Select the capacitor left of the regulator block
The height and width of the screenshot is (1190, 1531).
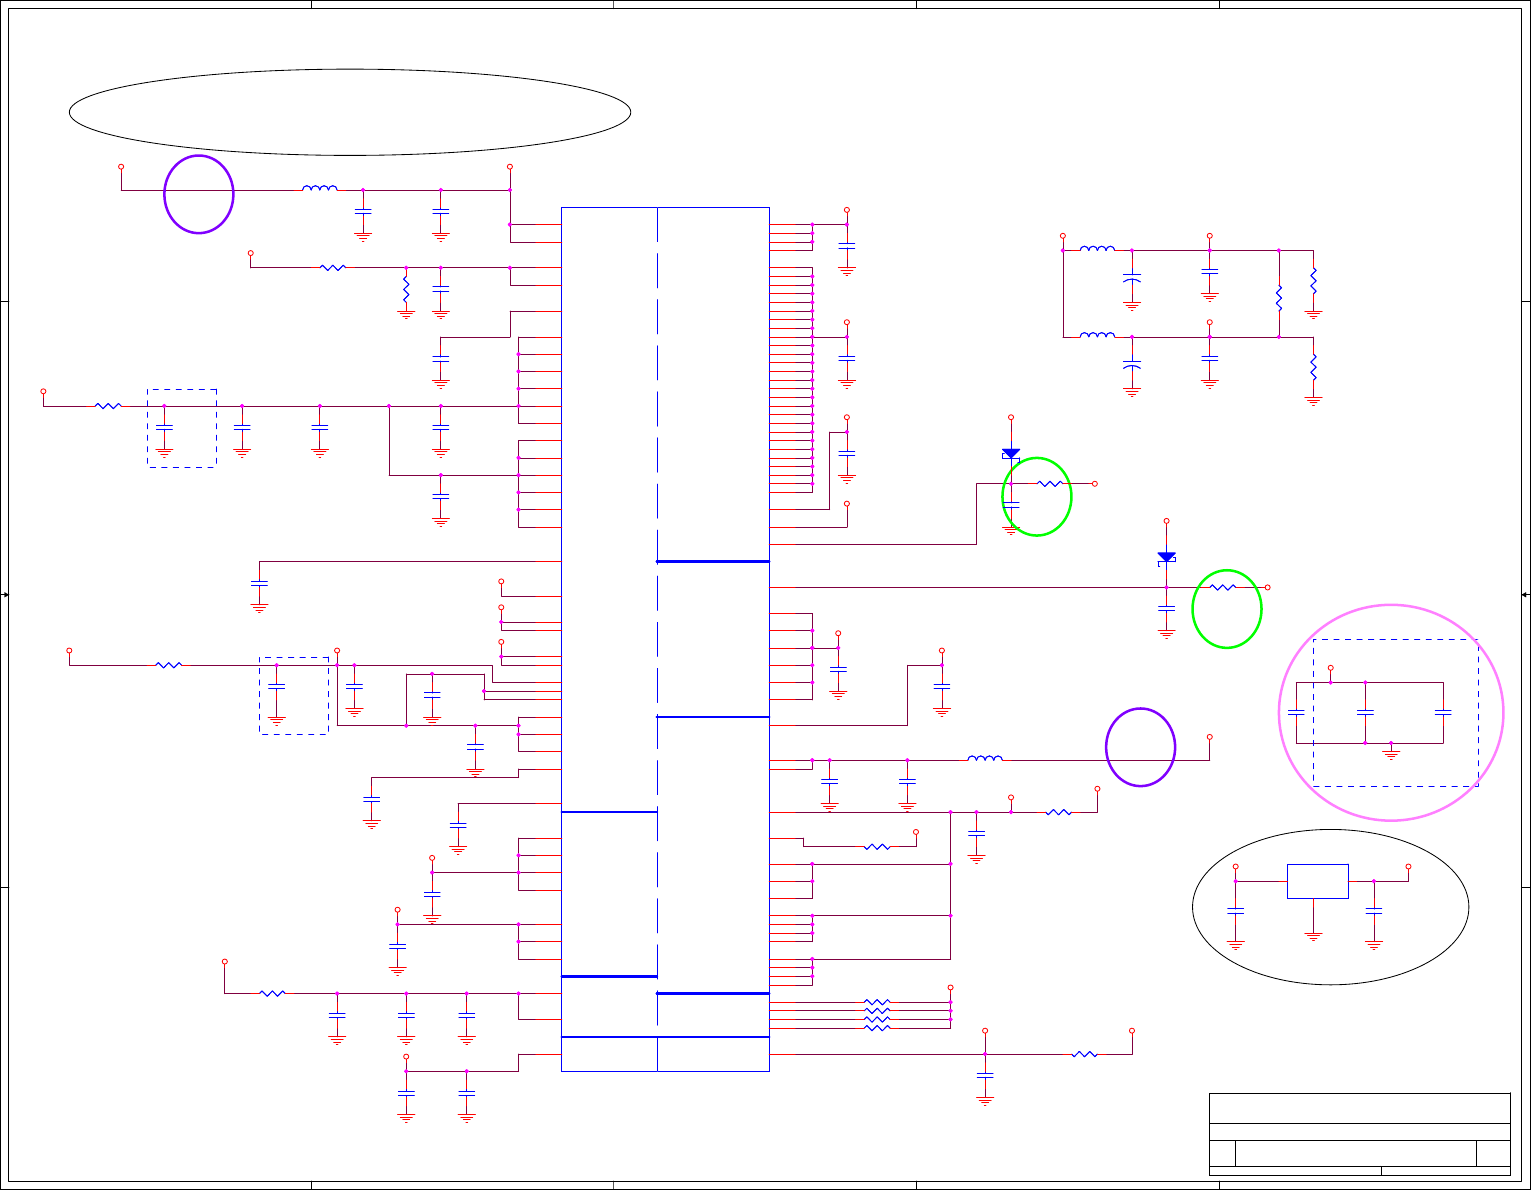1236,911
